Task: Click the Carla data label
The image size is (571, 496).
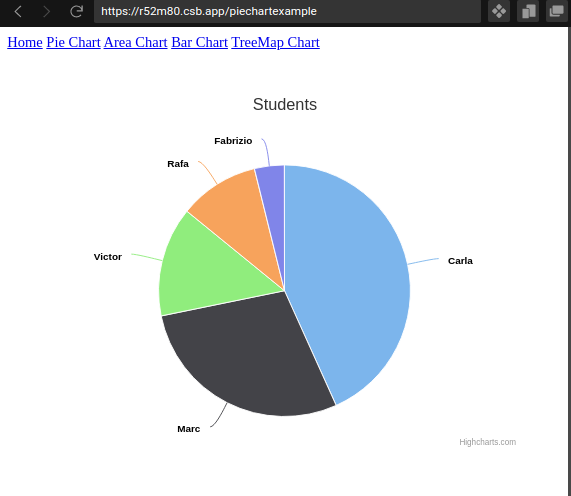Action: 460,261
